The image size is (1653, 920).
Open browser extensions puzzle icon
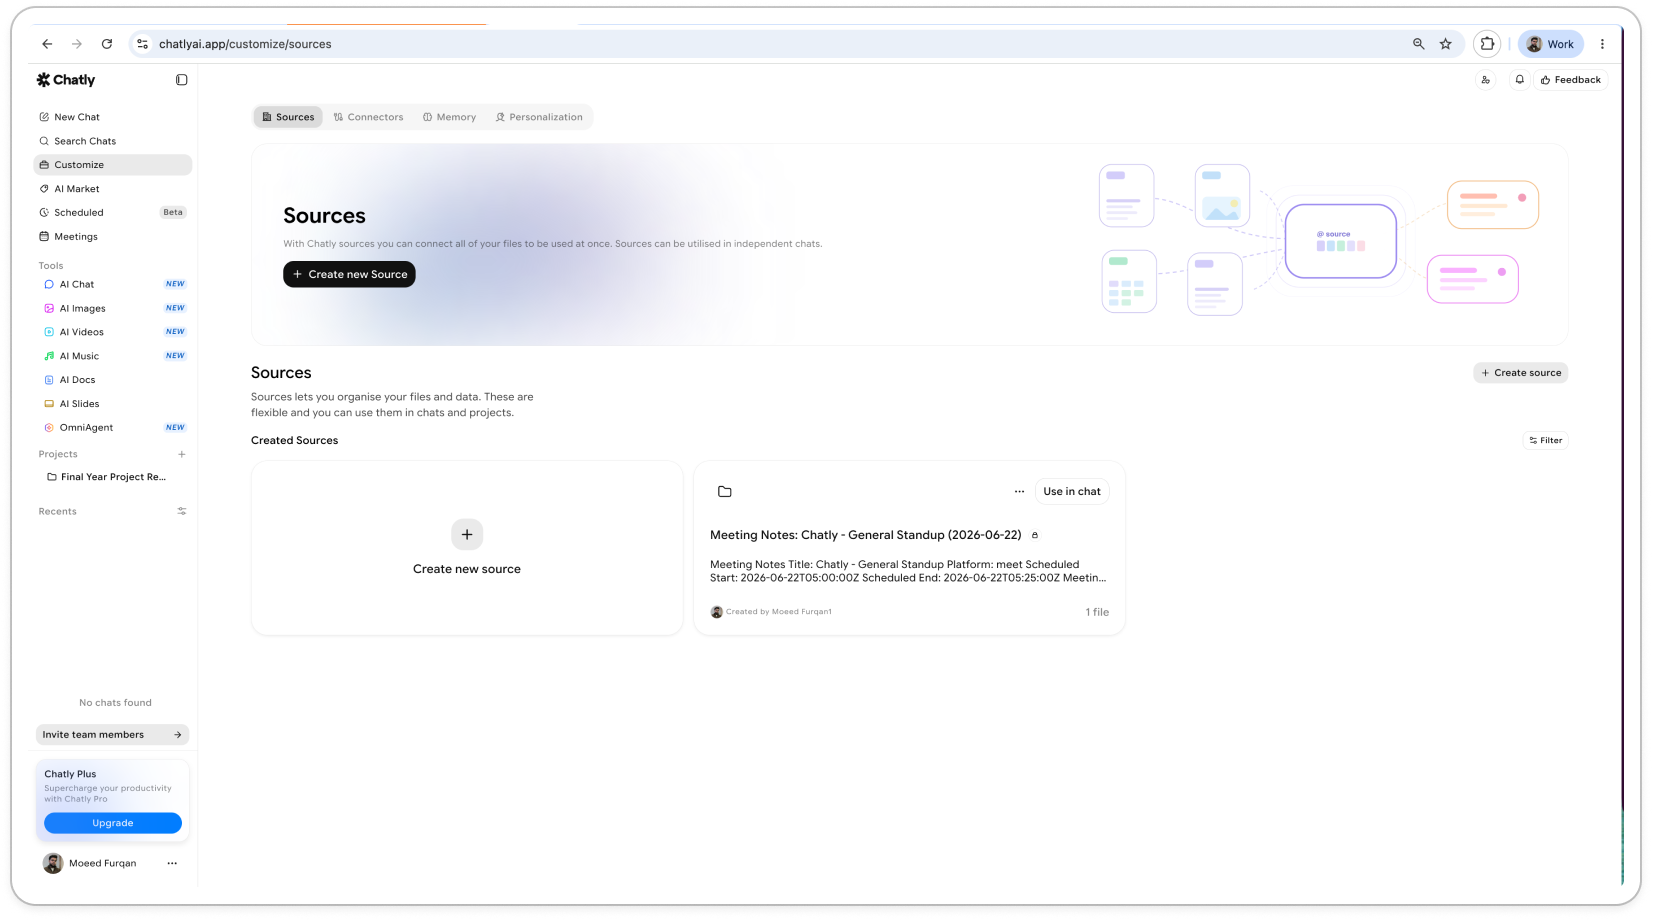(x=1487, y=44)
